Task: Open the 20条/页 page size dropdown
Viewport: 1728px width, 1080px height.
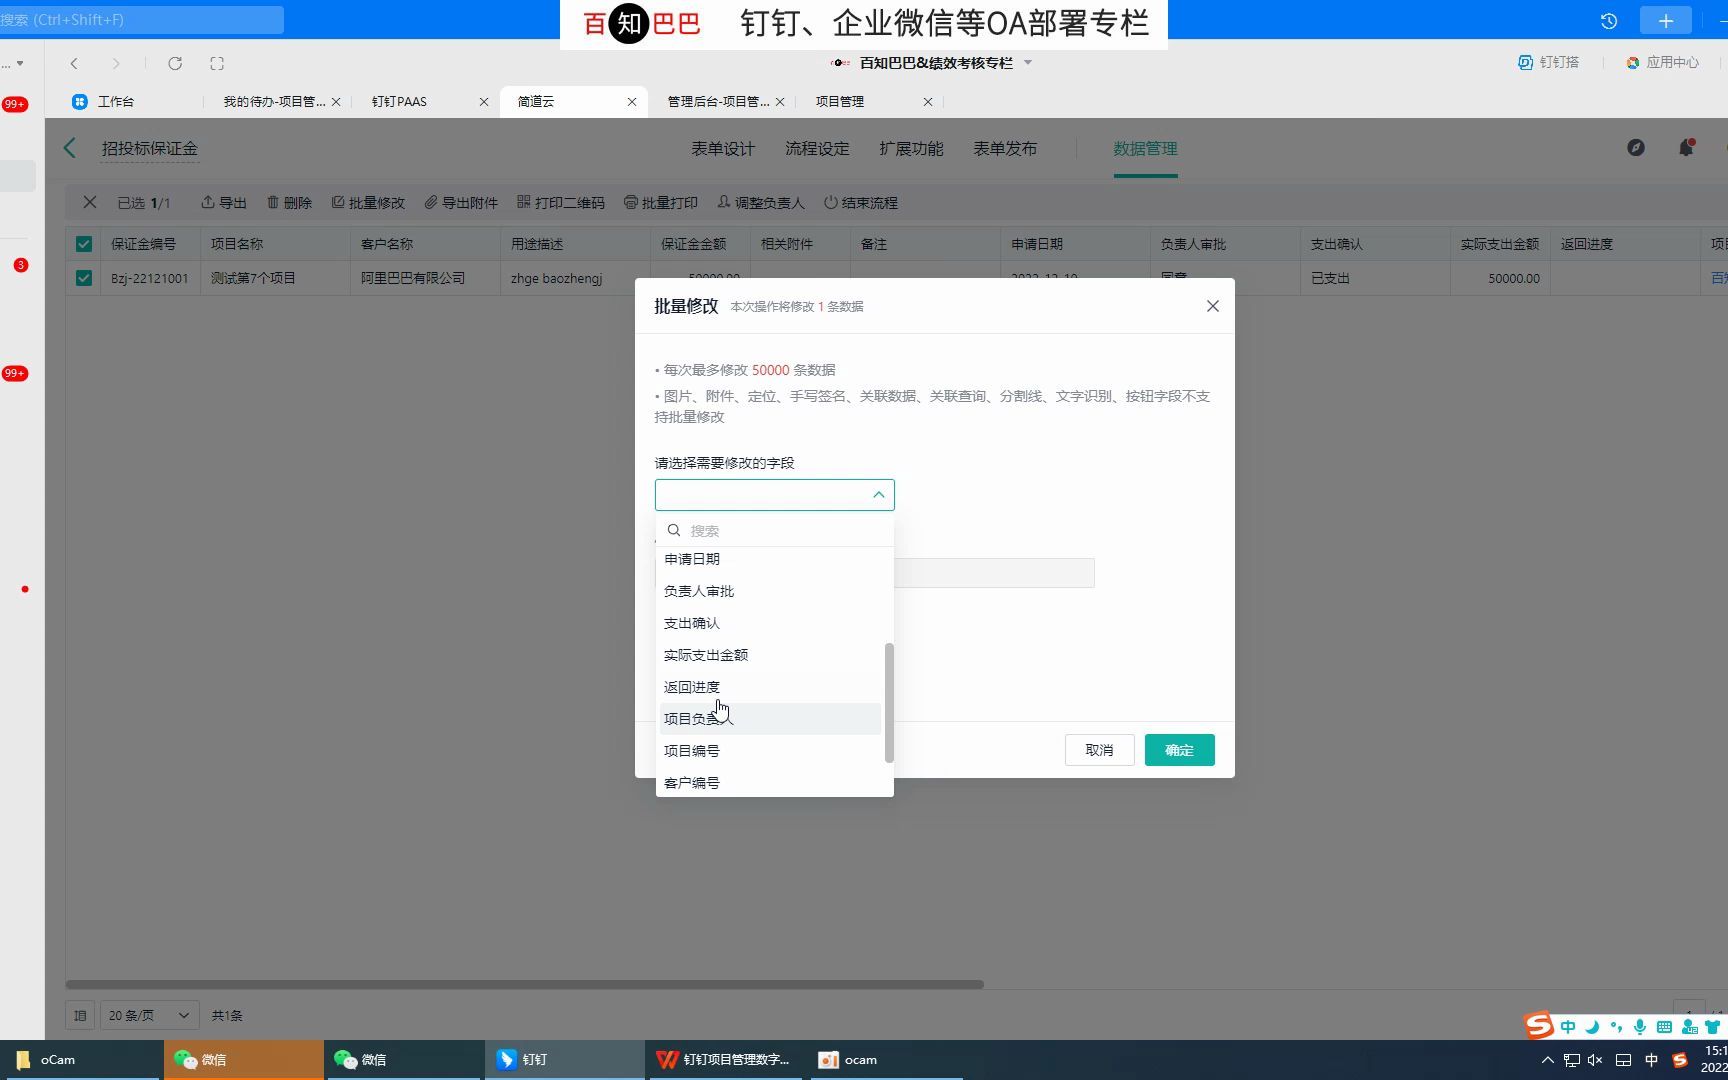Action: click(149, 1015)
